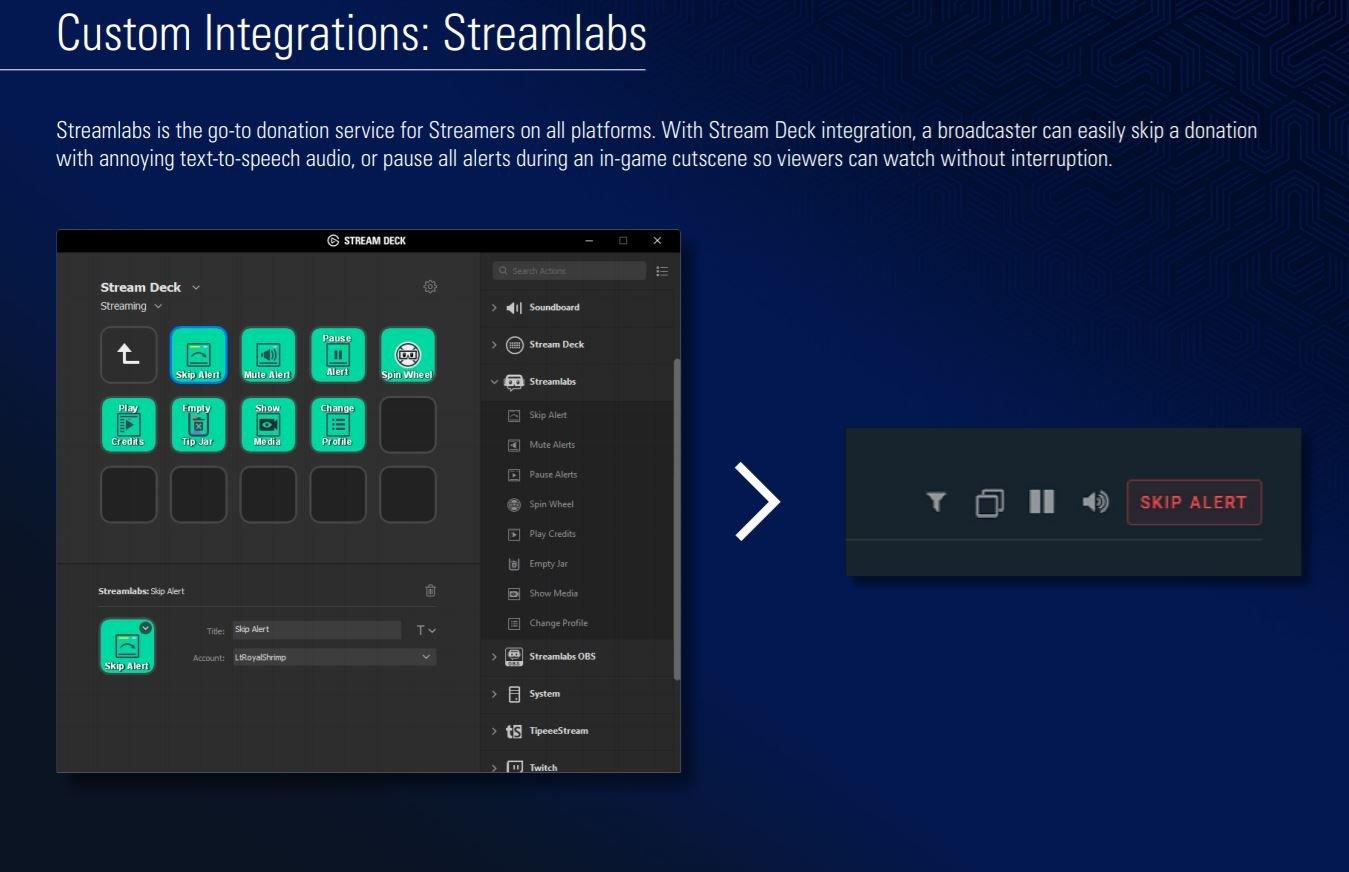Select the Spin Wheel key icon
This screenshot has height=872, width=1349.
407,354
